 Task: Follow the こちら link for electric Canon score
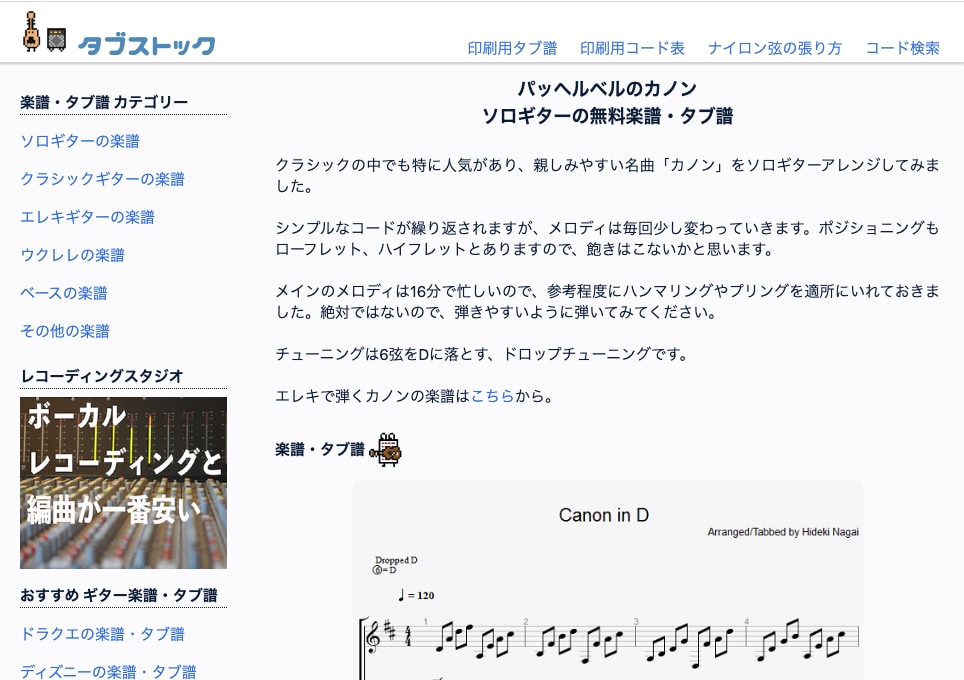492,396
